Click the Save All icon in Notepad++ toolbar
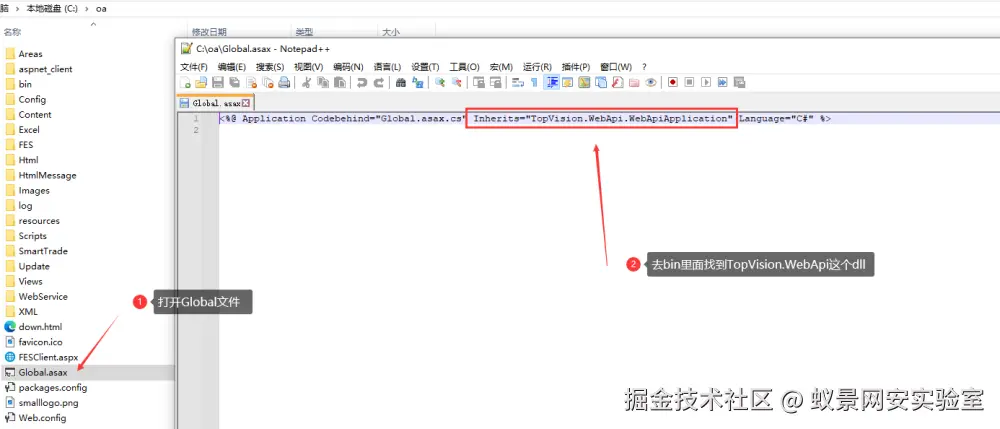Image resolution: width=1000 pixels, height=429 pixels. tap(235, 82)
